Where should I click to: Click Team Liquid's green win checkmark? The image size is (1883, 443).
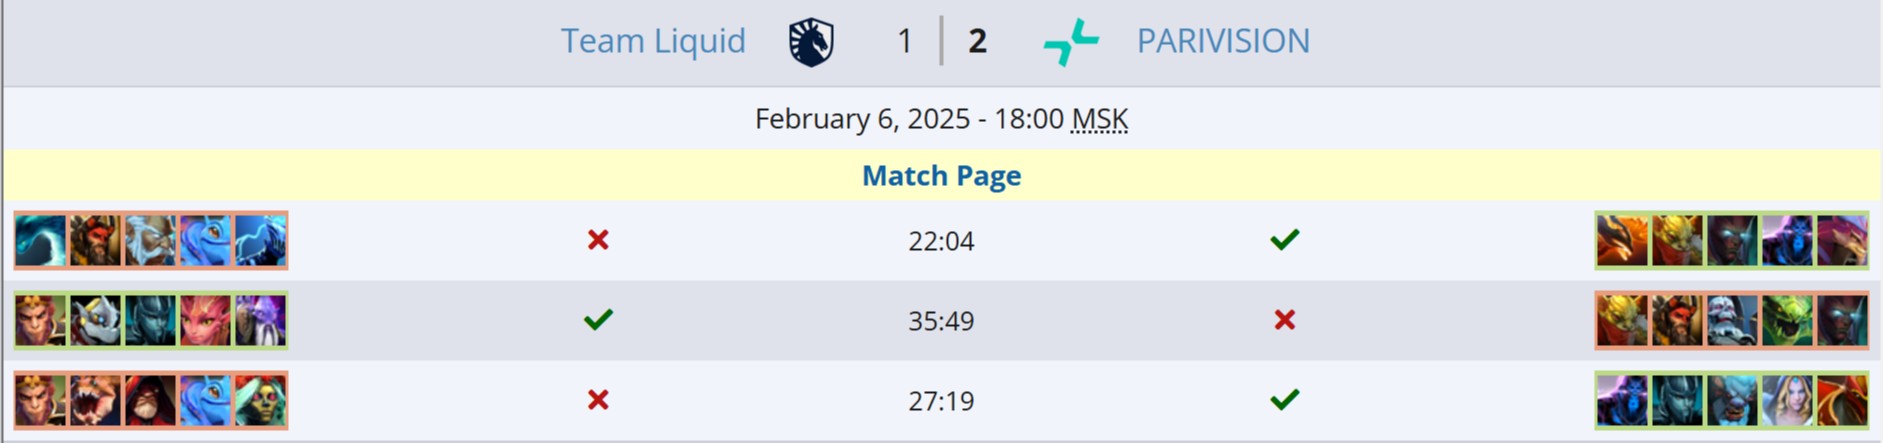598,320
